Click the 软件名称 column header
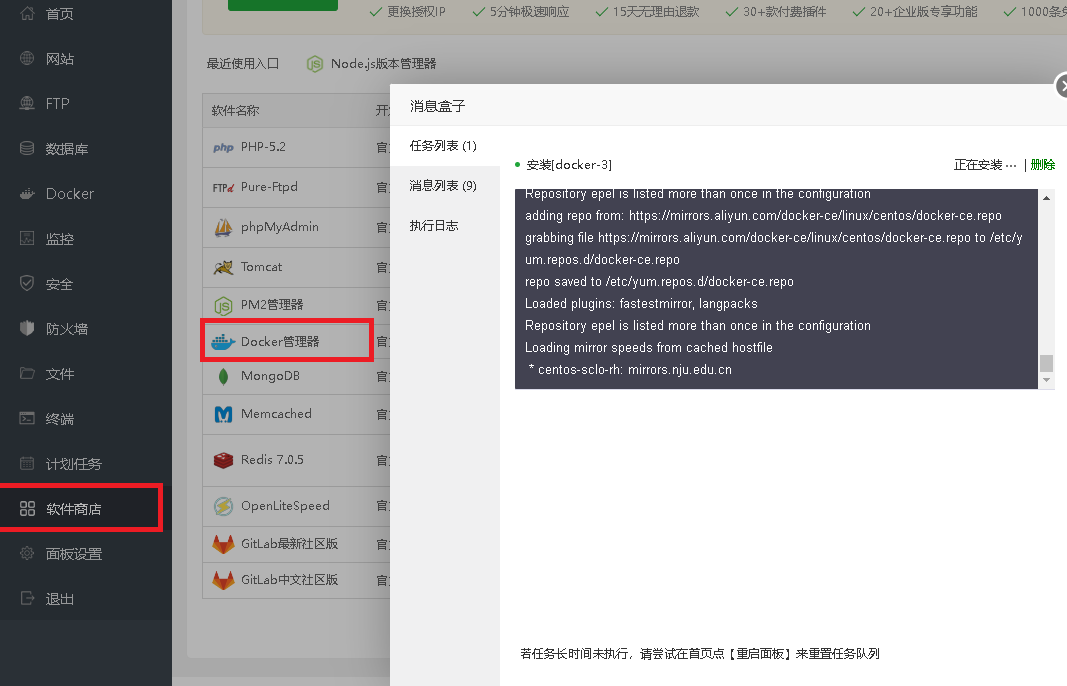The height and width of the screenshot is (686, 1067). pyautogui.click(x=235, y=110)
